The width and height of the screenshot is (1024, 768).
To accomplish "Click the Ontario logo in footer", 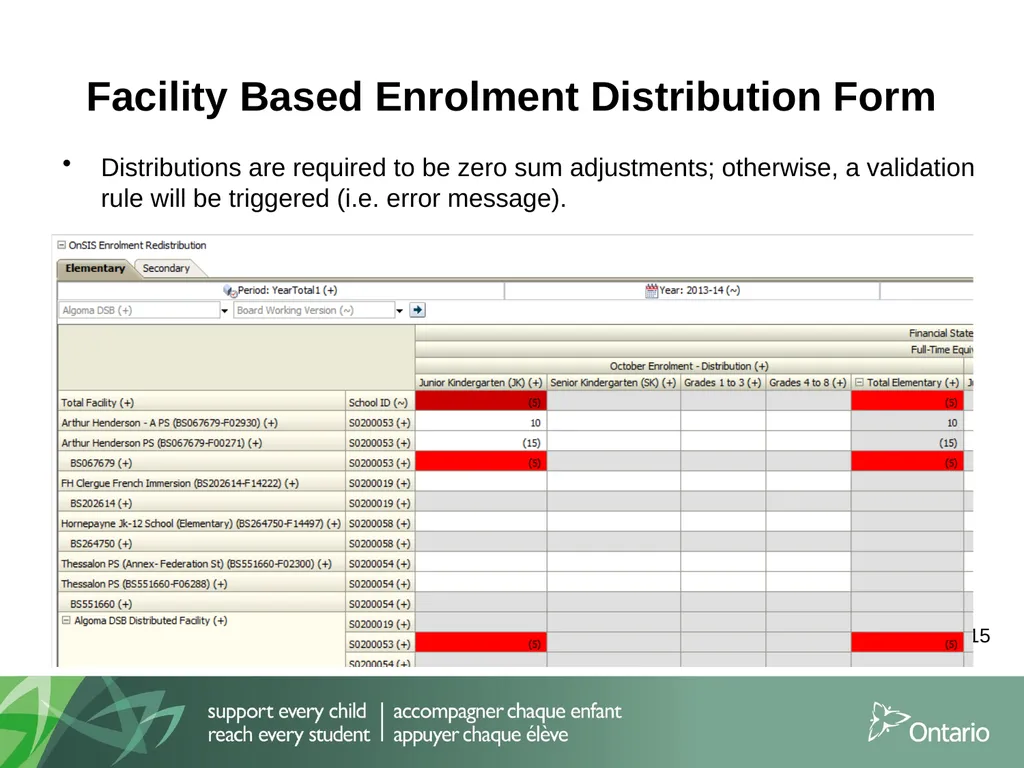I will coord(929,723).
